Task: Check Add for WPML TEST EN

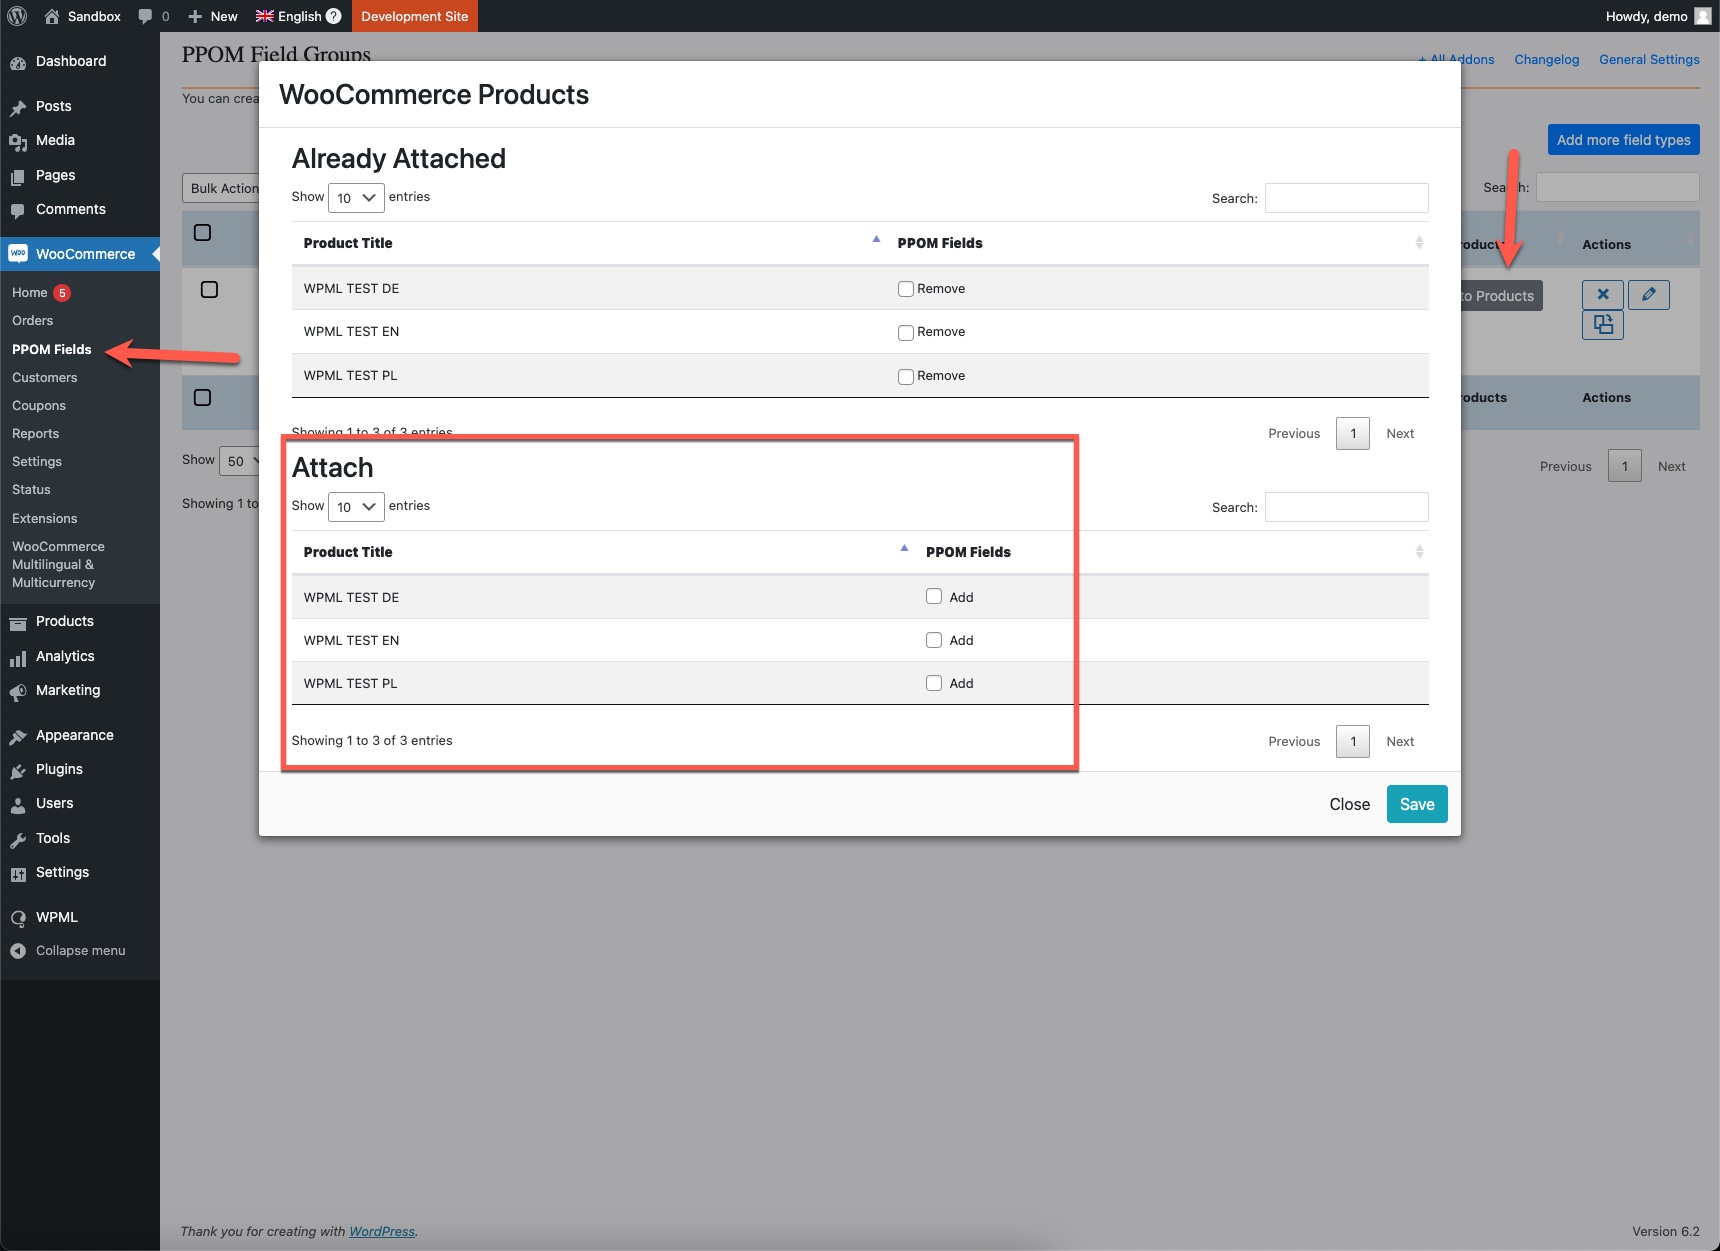Action: [x=934, y=640]
